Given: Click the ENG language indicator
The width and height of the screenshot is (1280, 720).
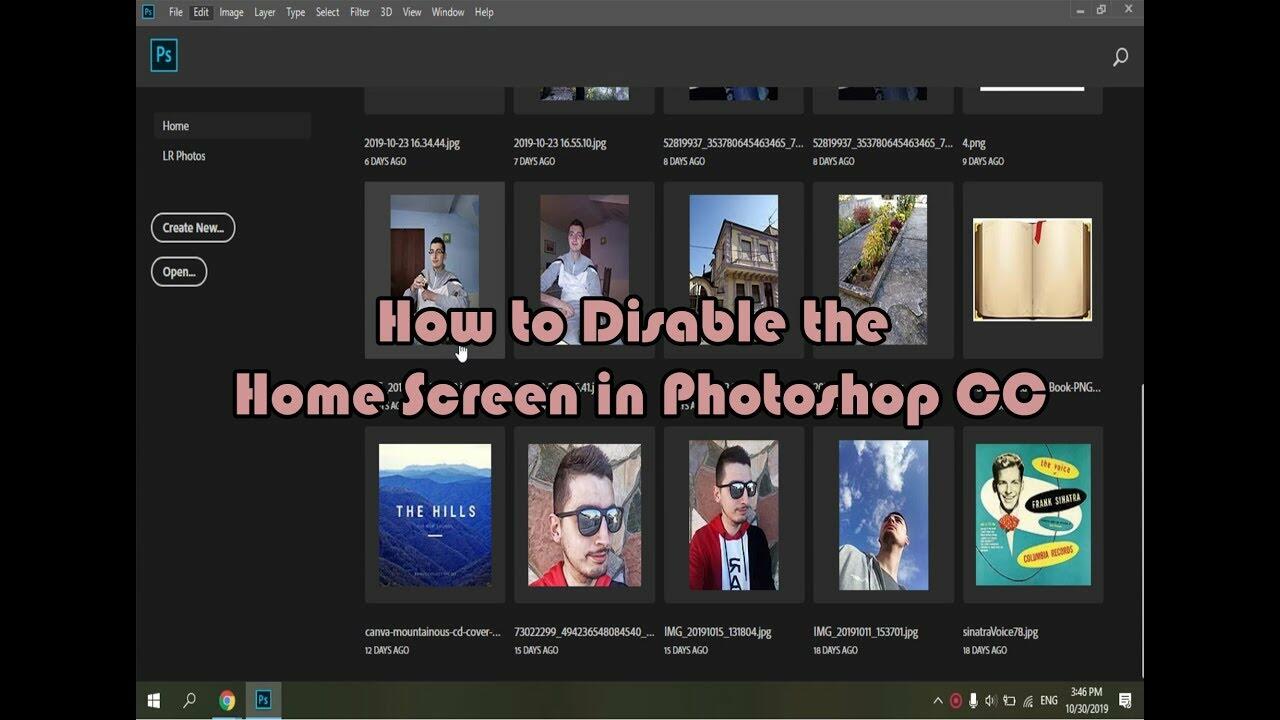Looking at the screenshot, I should pyautogui.click(x=1048, y=701).
